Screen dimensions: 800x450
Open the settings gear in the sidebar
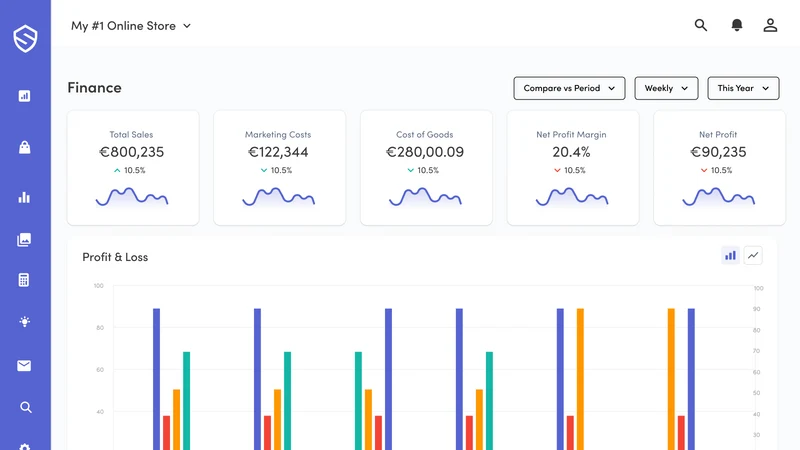click(x=24, y=447)
